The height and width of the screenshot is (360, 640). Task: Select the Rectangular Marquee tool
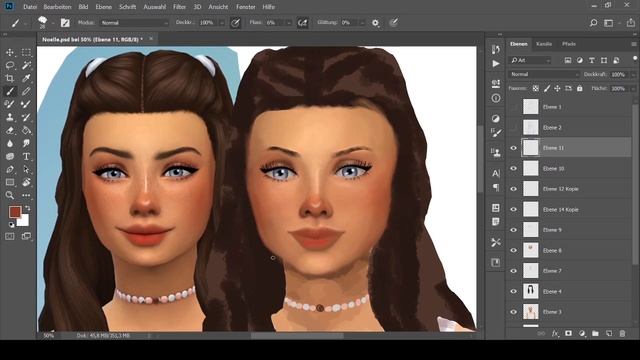(26, 52)
